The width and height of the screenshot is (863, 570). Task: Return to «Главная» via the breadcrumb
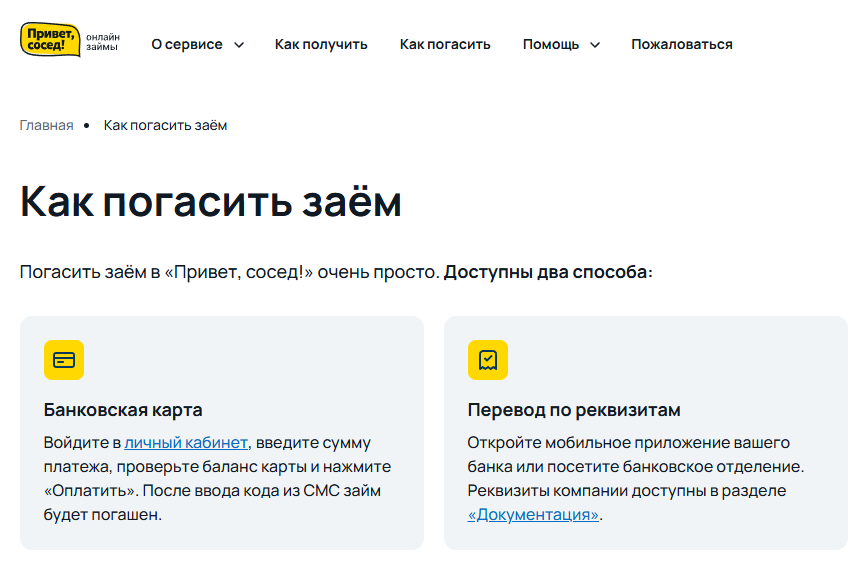pyautogui.click(x=46, y=125)
